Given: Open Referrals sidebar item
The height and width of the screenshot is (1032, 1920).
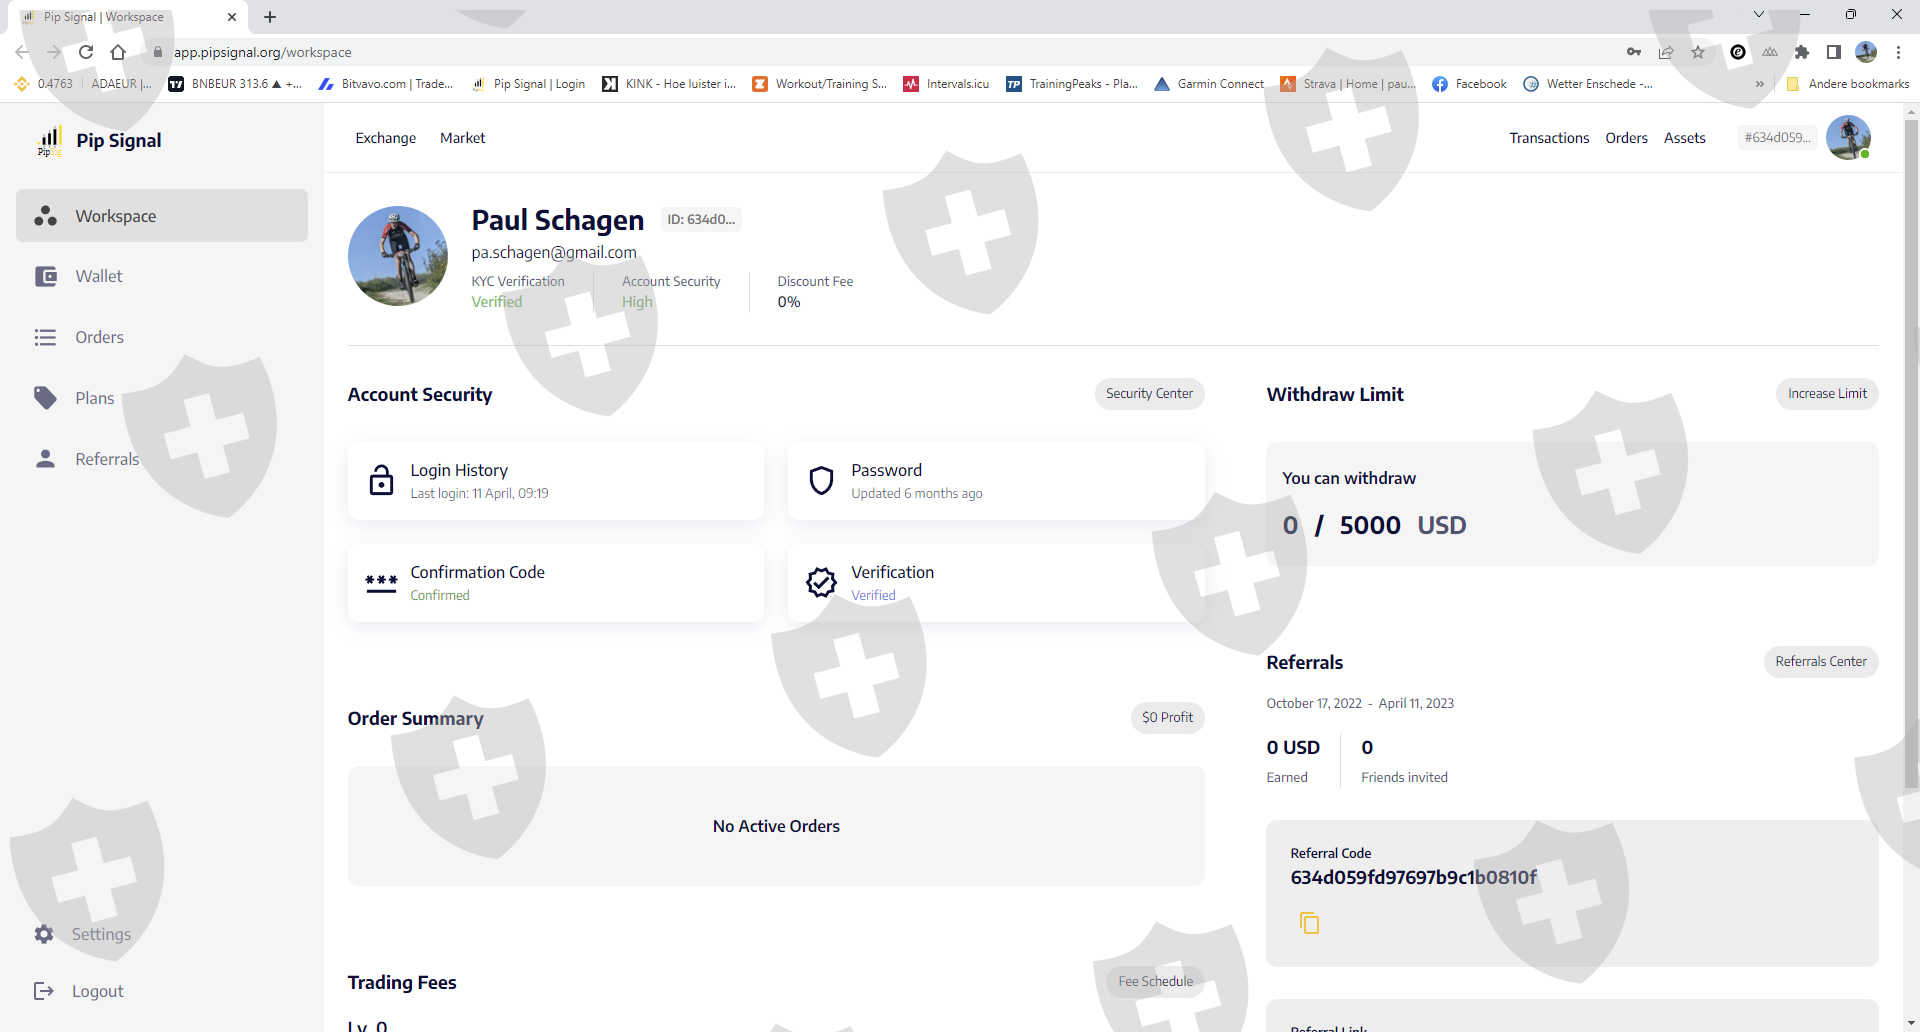Looking at the screenshot, I should (x=106, y=459).
